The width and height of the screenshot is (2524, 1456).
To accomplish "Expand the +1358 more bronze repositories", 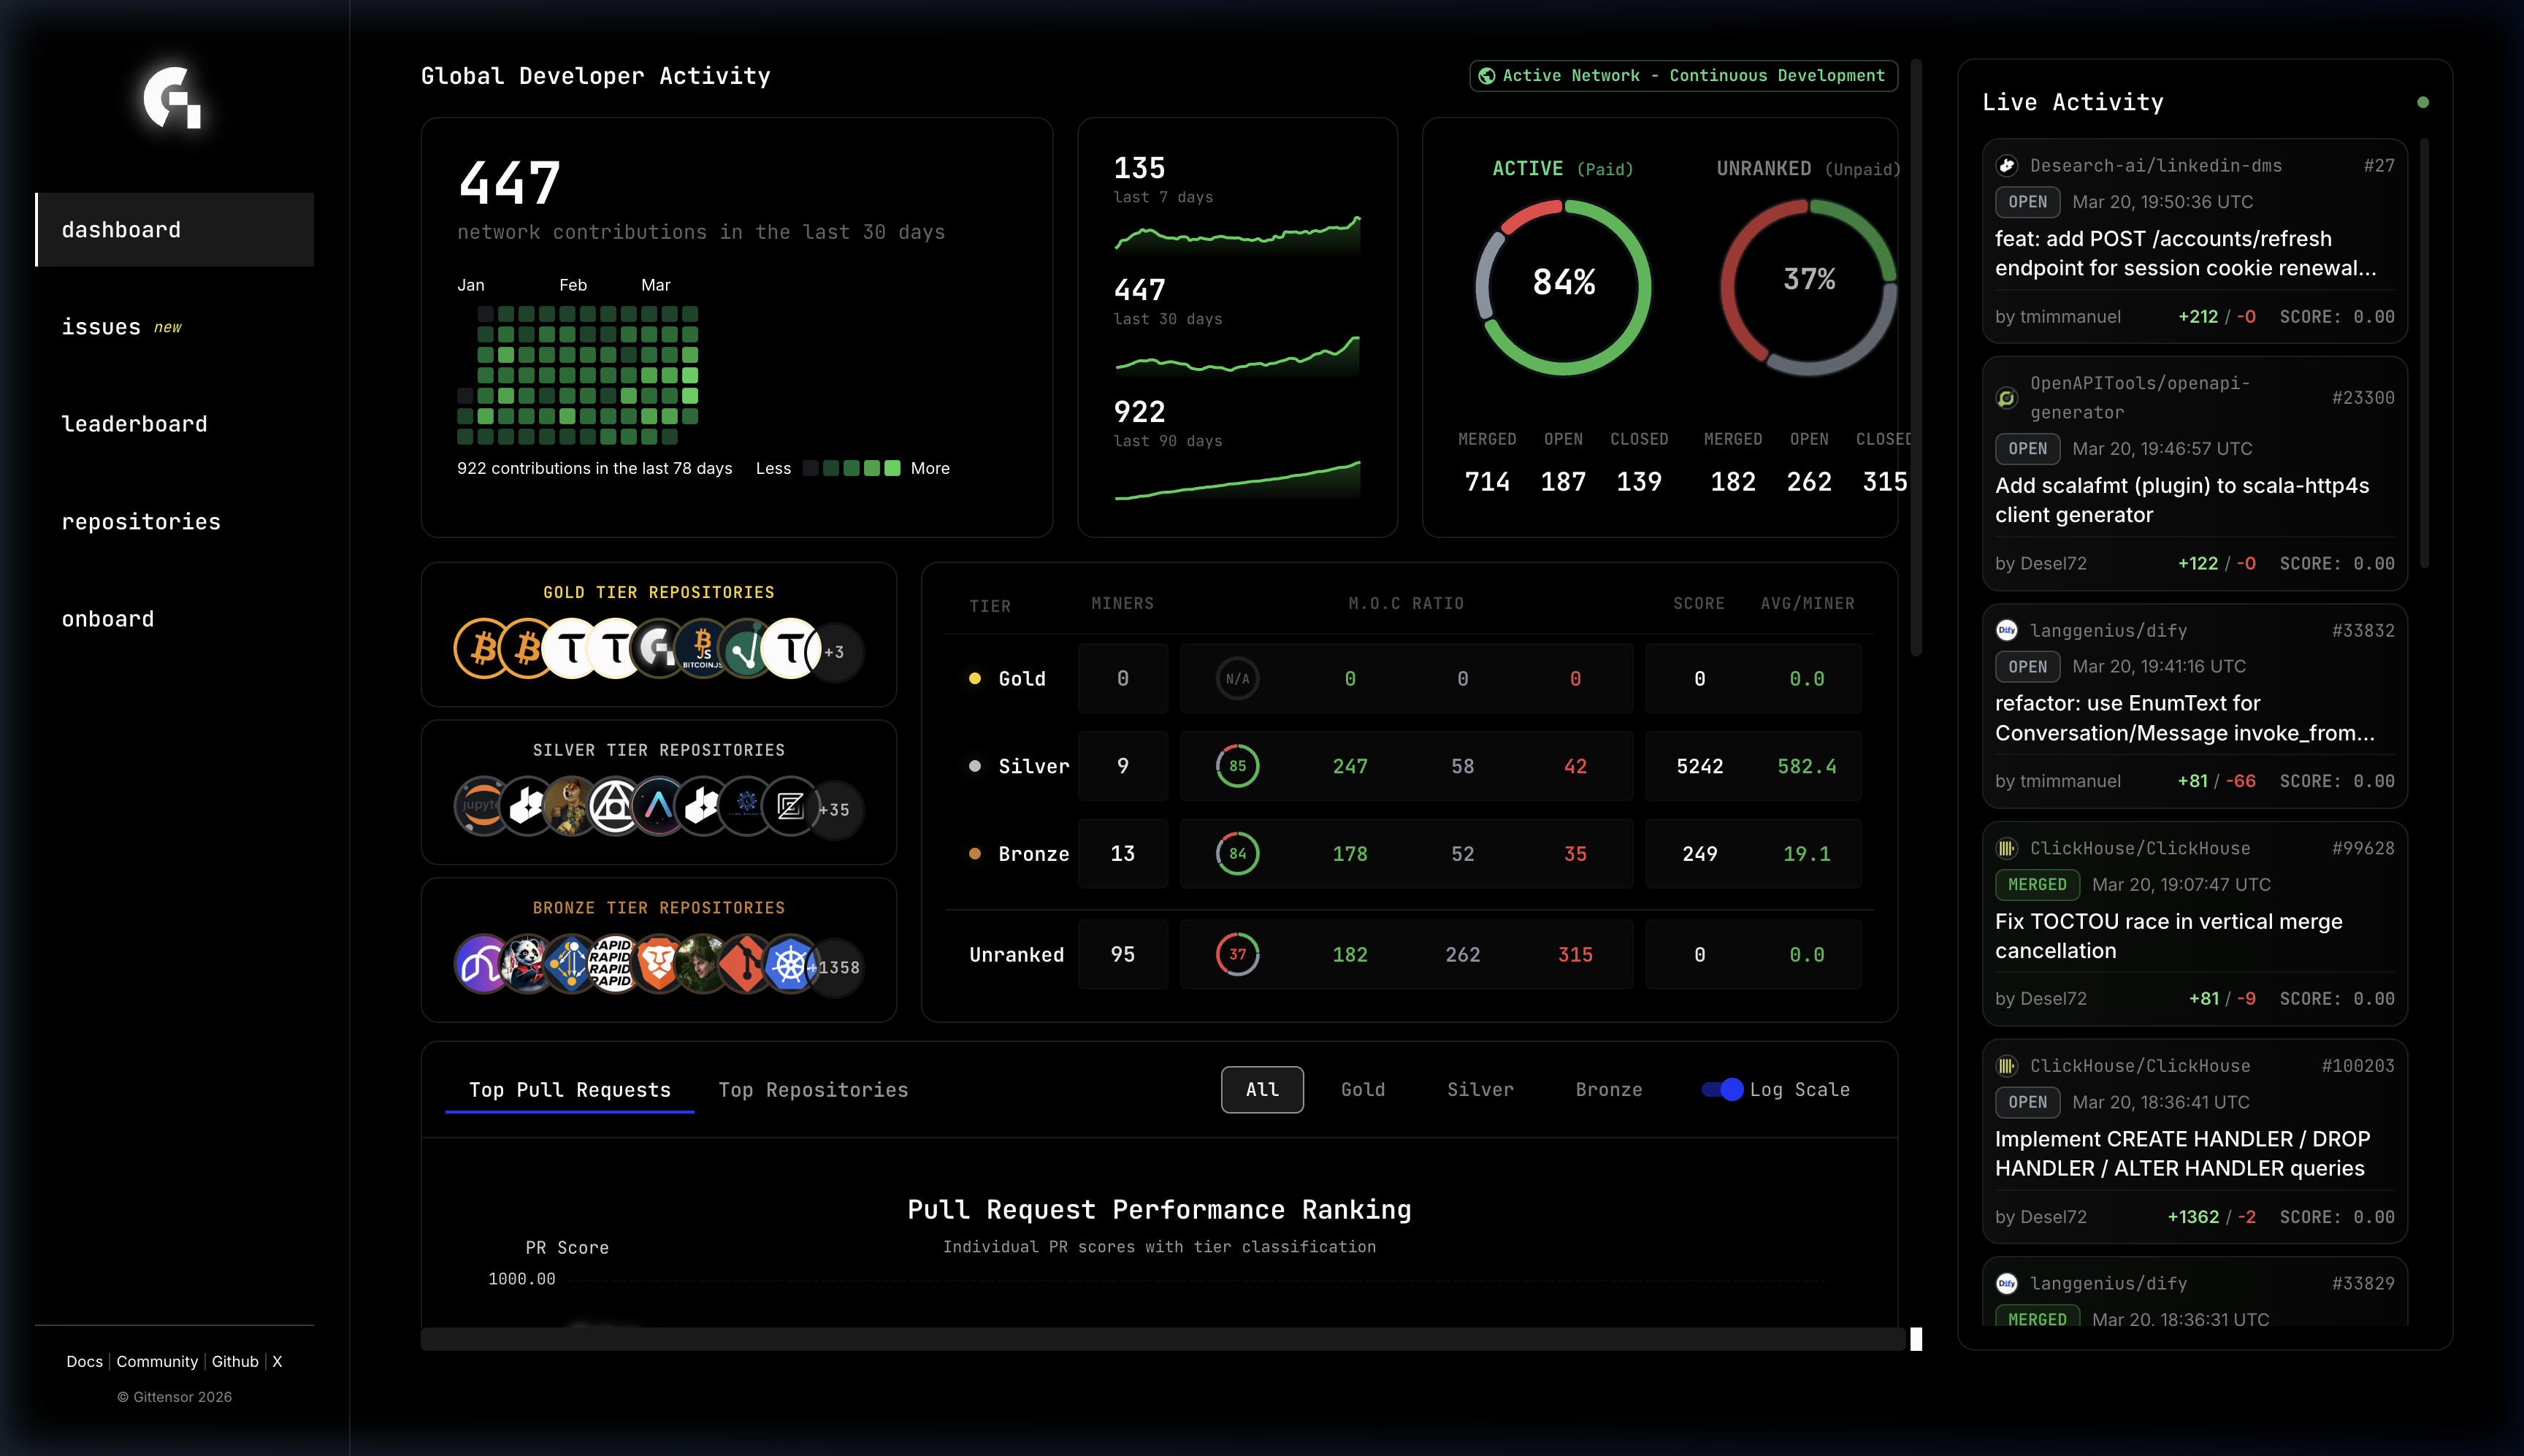I will point(838,968).
